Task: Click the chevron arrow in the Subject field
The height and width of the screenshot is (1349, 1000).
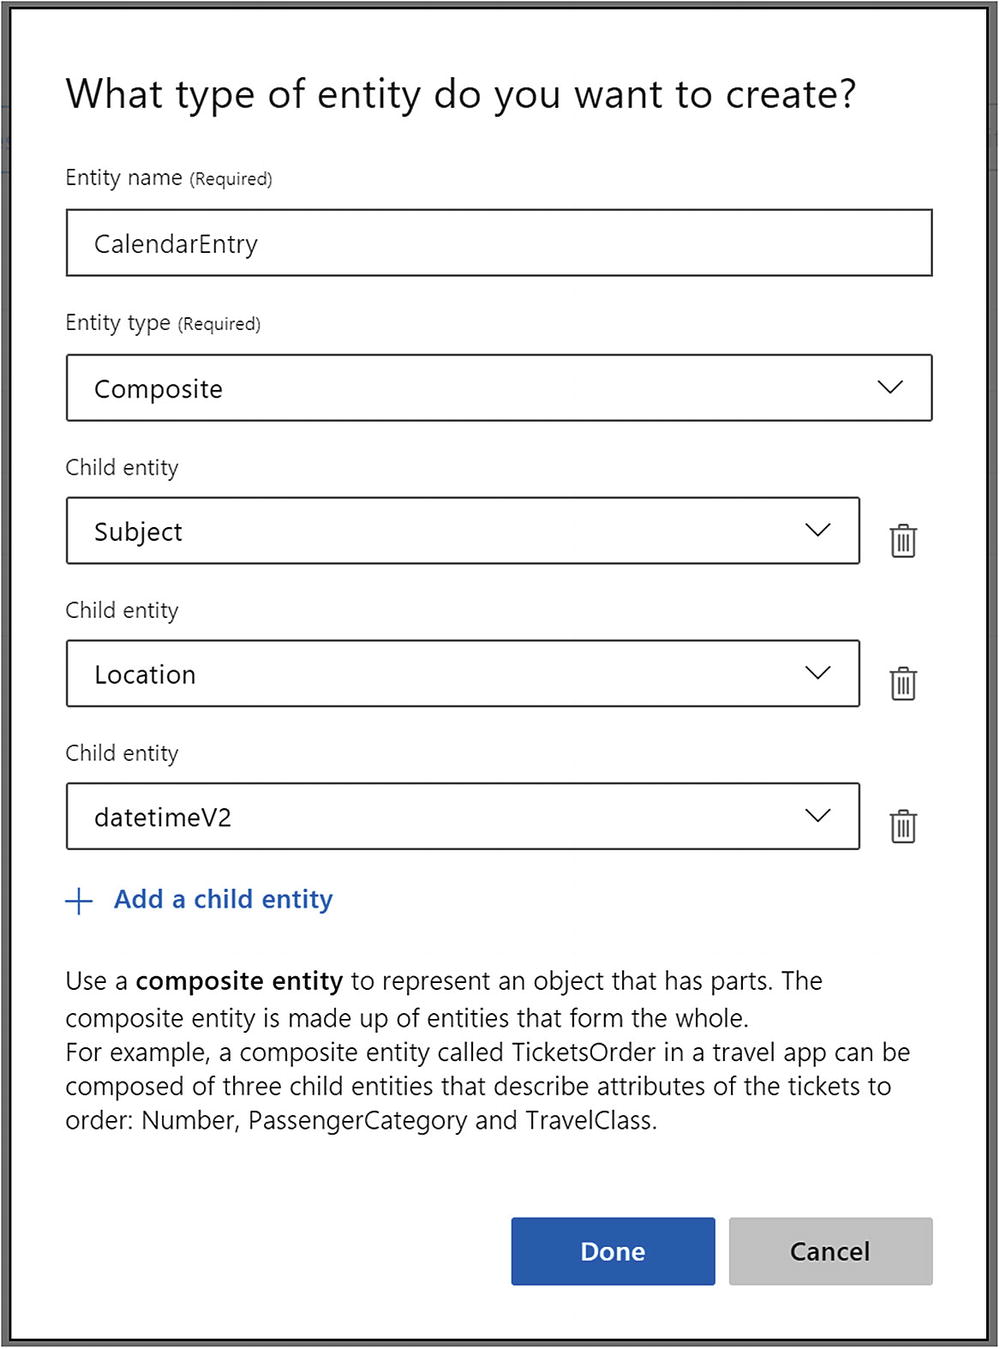Action: click(817, 530)
